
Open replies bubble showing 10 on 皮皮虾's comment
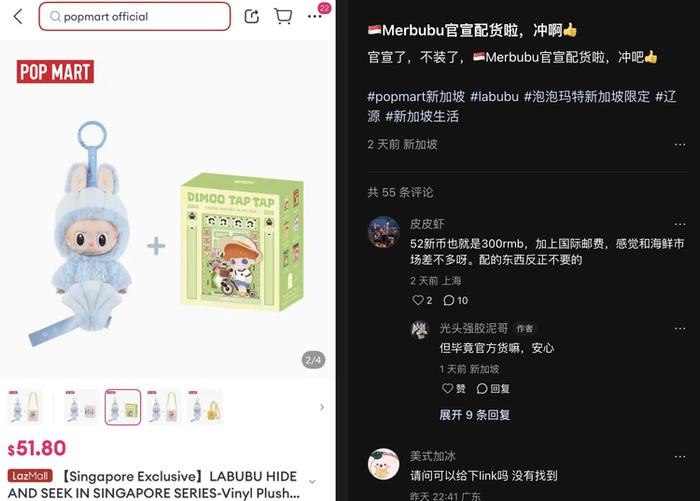455,300
